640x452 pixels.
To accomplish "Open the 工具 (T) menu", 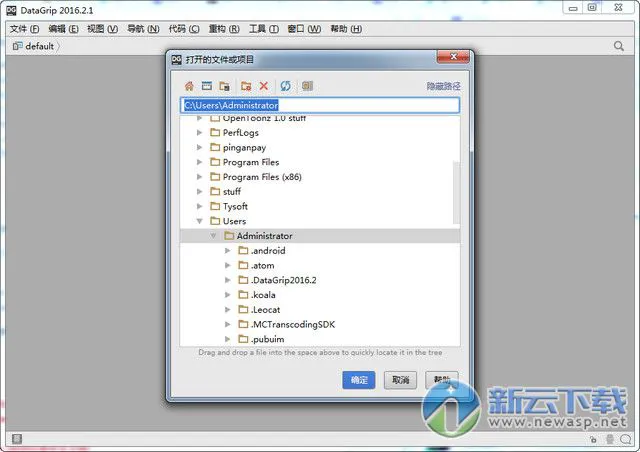I will 264,29.
